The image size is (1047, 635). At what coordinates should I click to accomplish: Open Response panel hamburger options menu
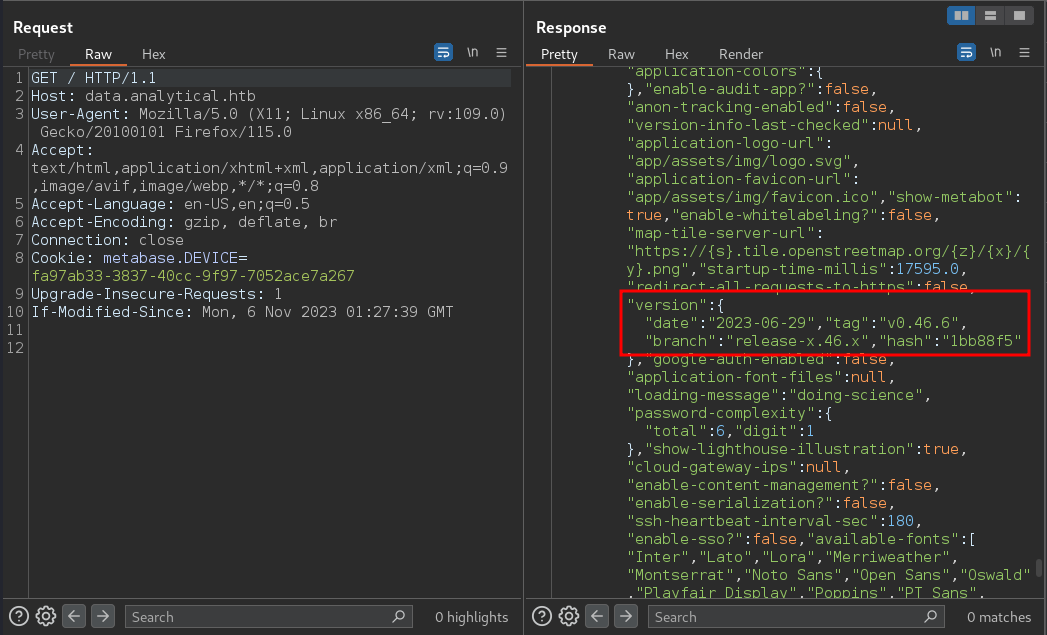tap(1024, 52)
